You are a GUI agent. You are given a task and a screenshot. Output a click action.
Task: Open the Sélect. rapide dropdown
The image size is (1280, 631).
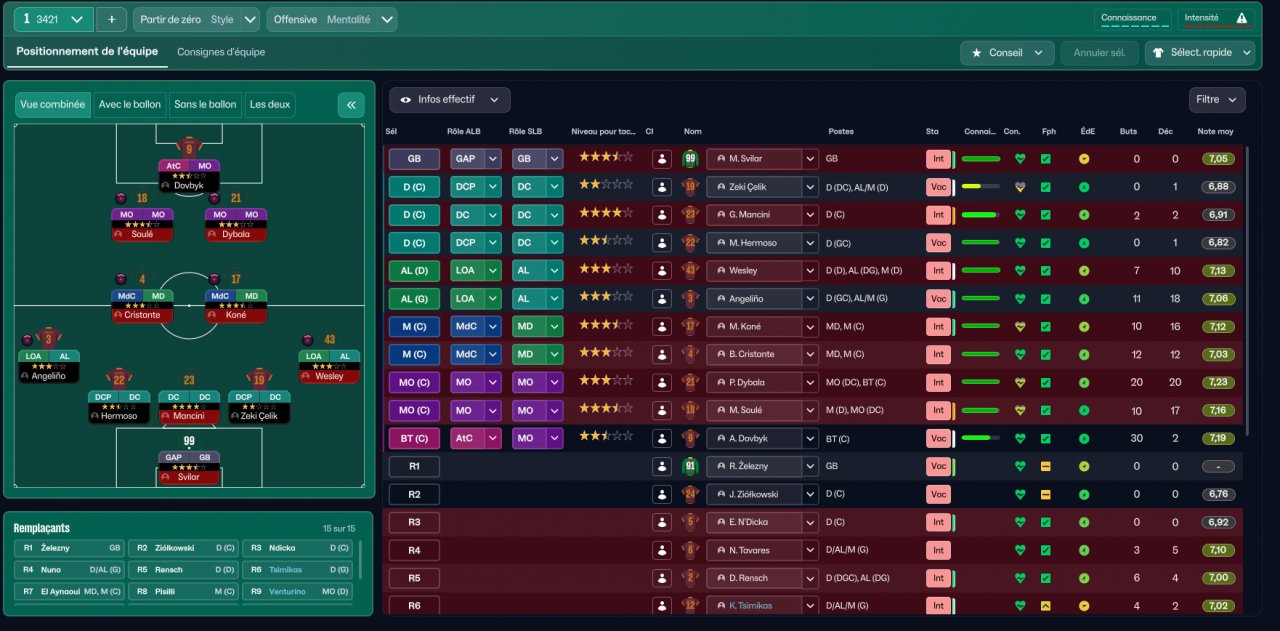click(x=1200, y=53)
